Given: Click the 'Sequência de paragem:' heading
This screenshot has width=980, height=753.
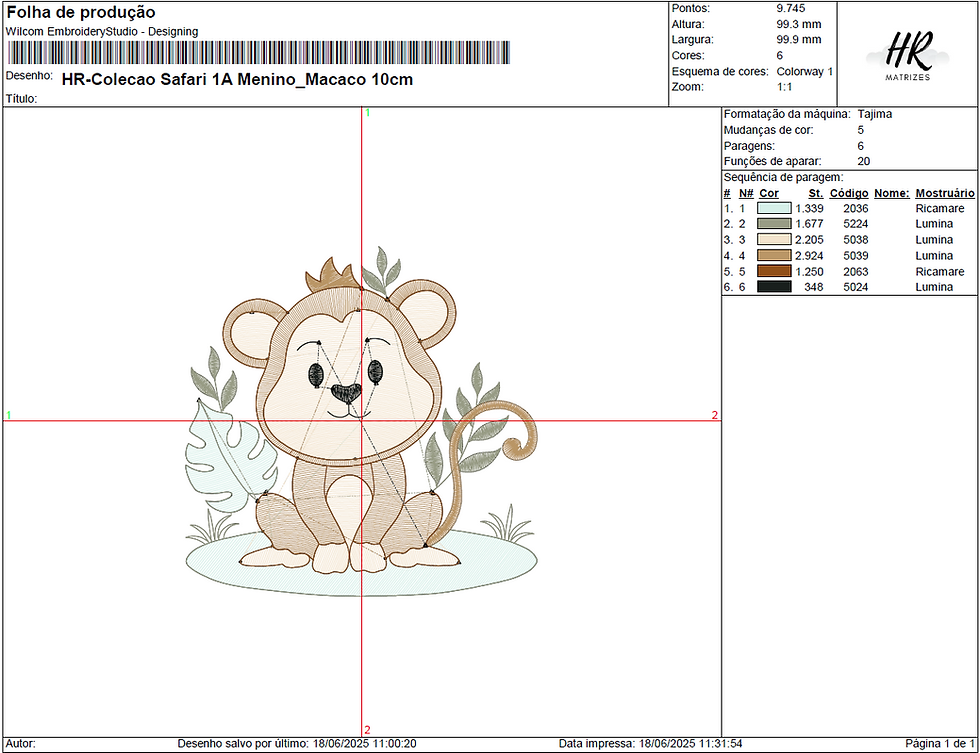Looking at the screenshot, I should [783, 177].
